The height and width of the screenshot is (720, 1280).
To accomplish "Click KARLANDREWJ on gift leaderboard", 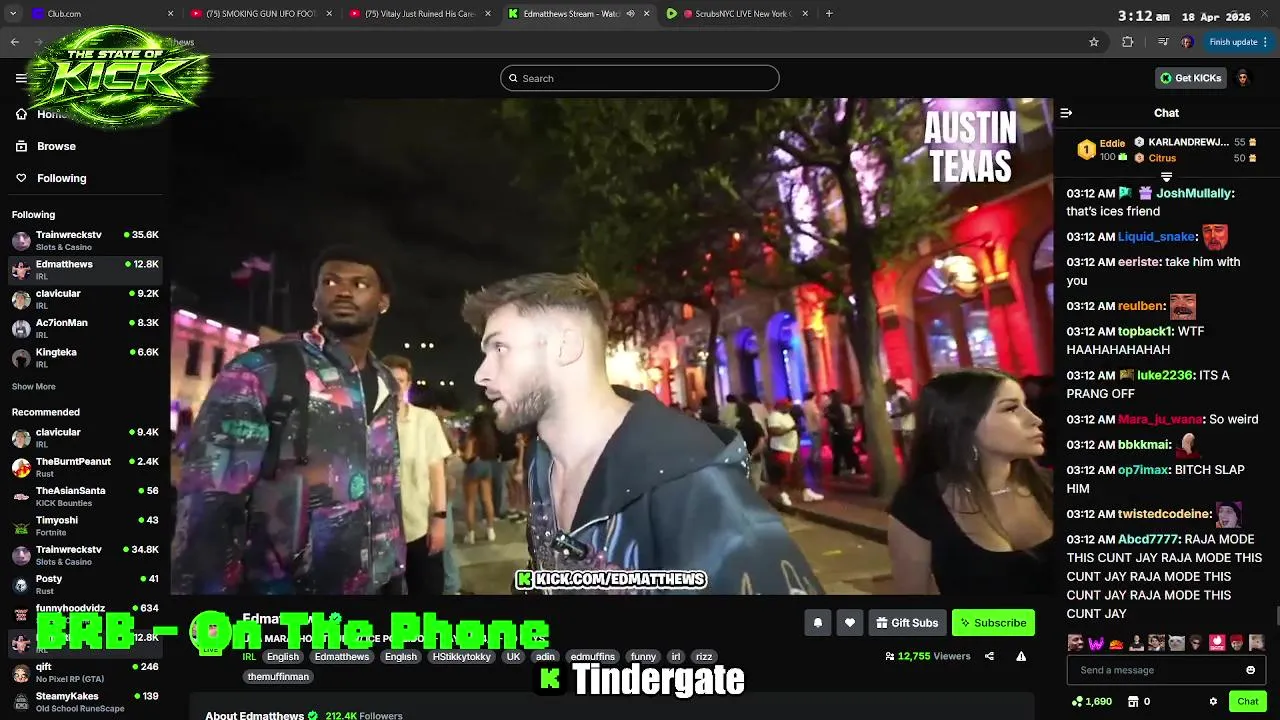I will click(x=1188, y=142).
